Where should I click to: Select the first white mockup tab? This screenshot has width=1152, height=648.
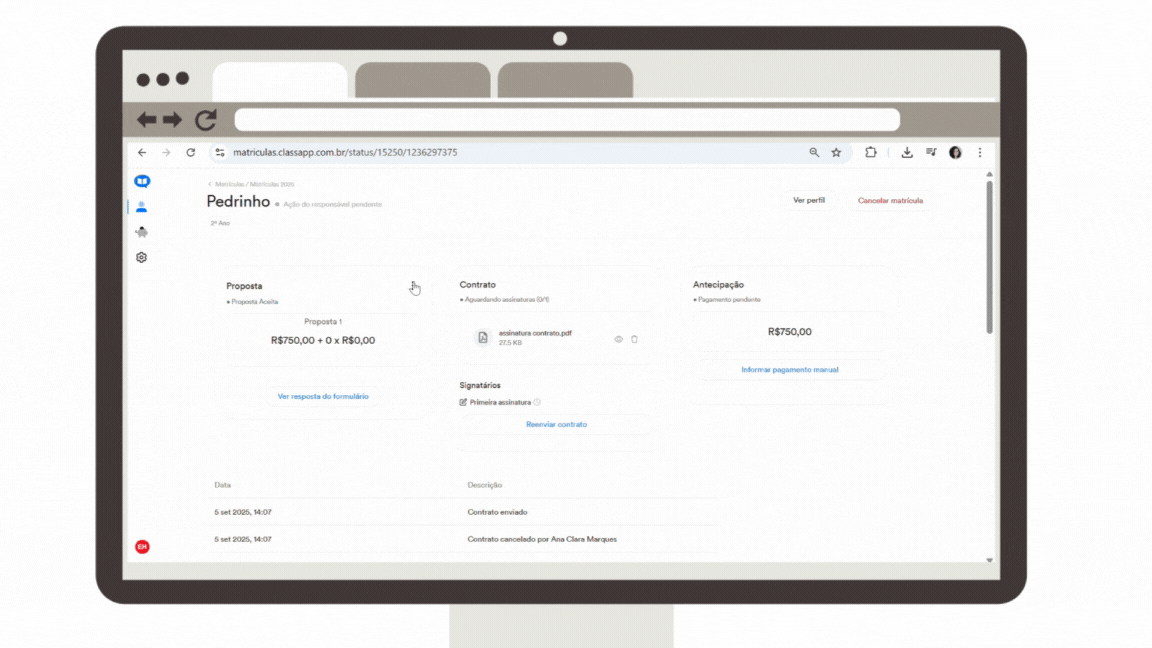pos(280,80)
